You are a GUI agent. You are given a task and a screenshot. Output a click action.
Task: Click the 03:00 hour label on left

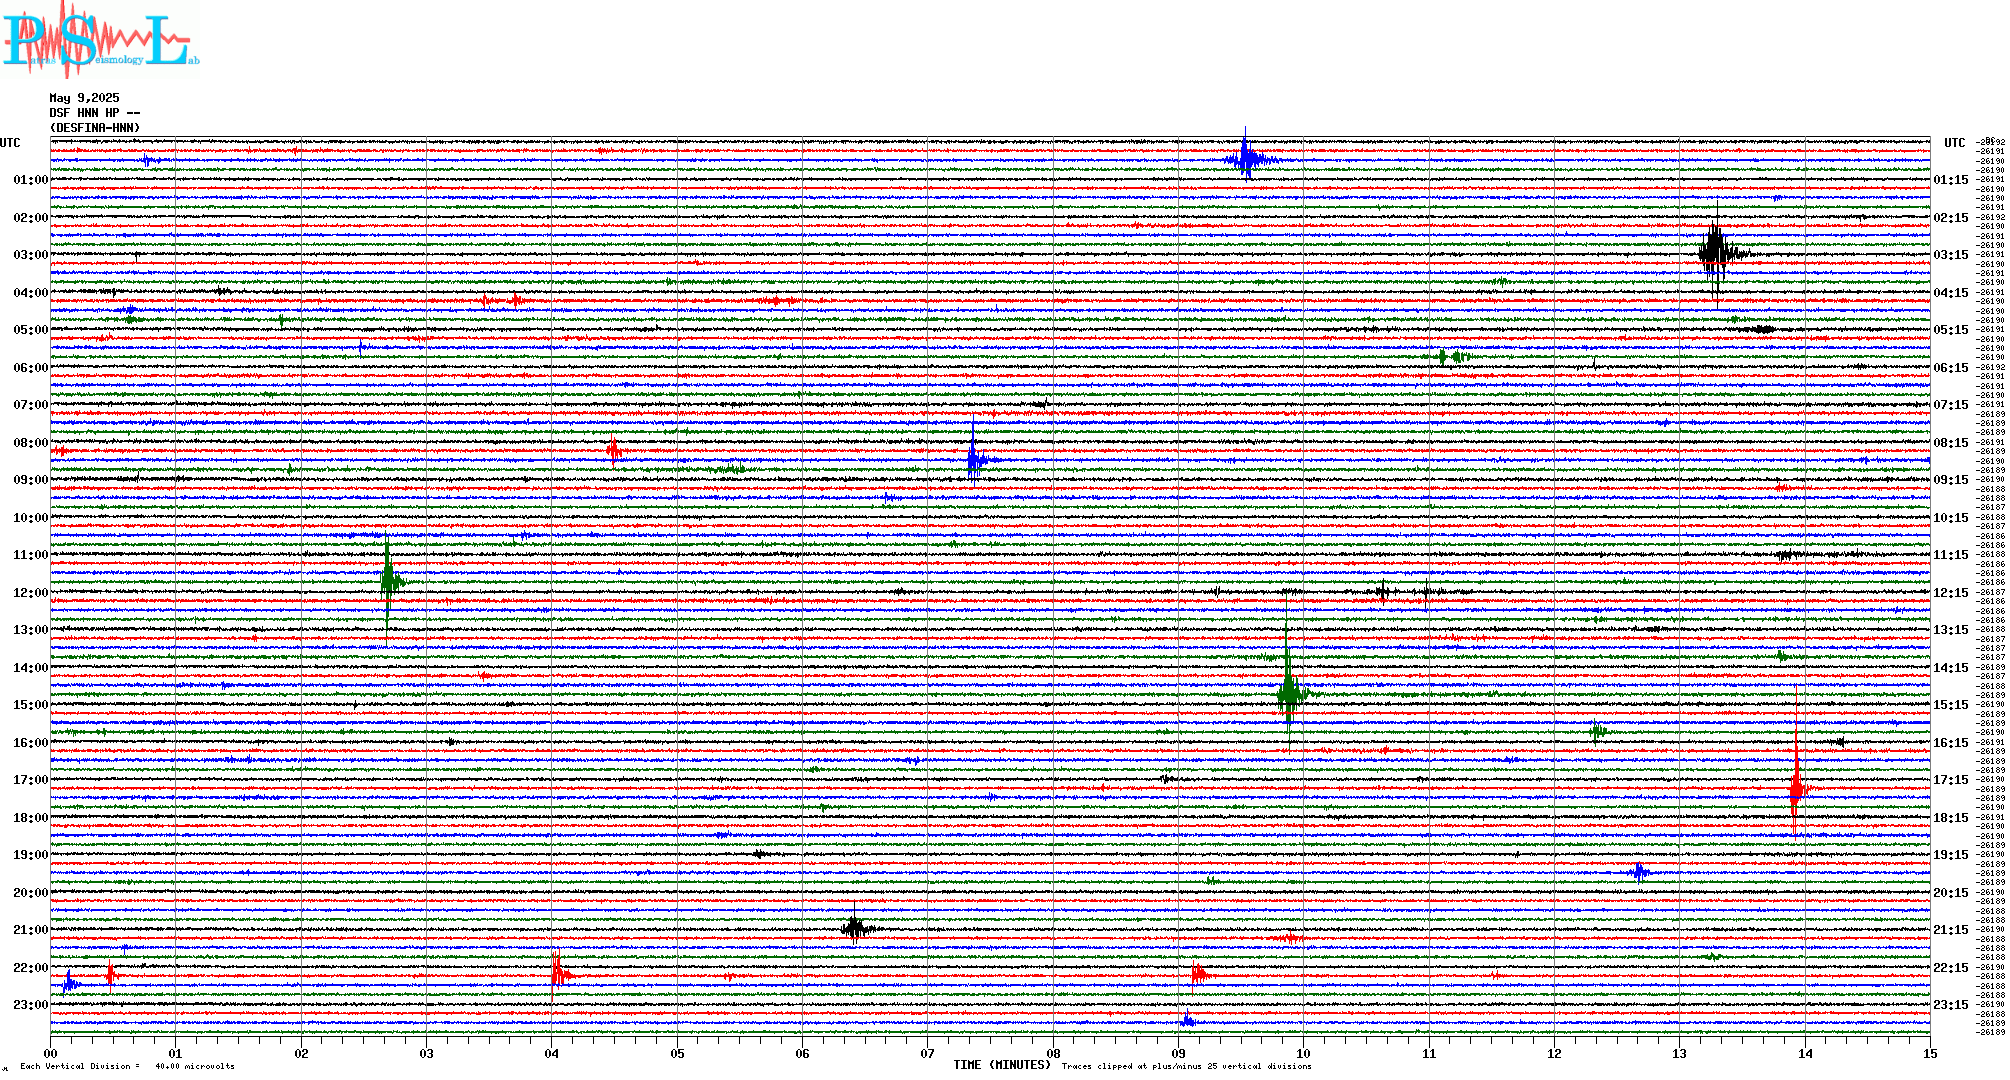(x=30, y=255)
